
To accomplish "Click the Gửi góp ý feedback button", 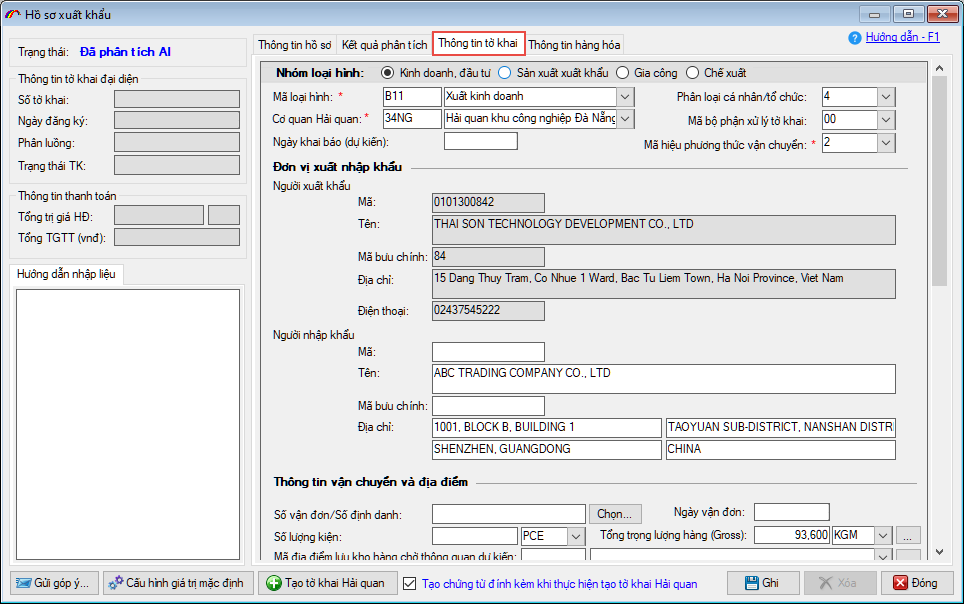I will [53, 583].
